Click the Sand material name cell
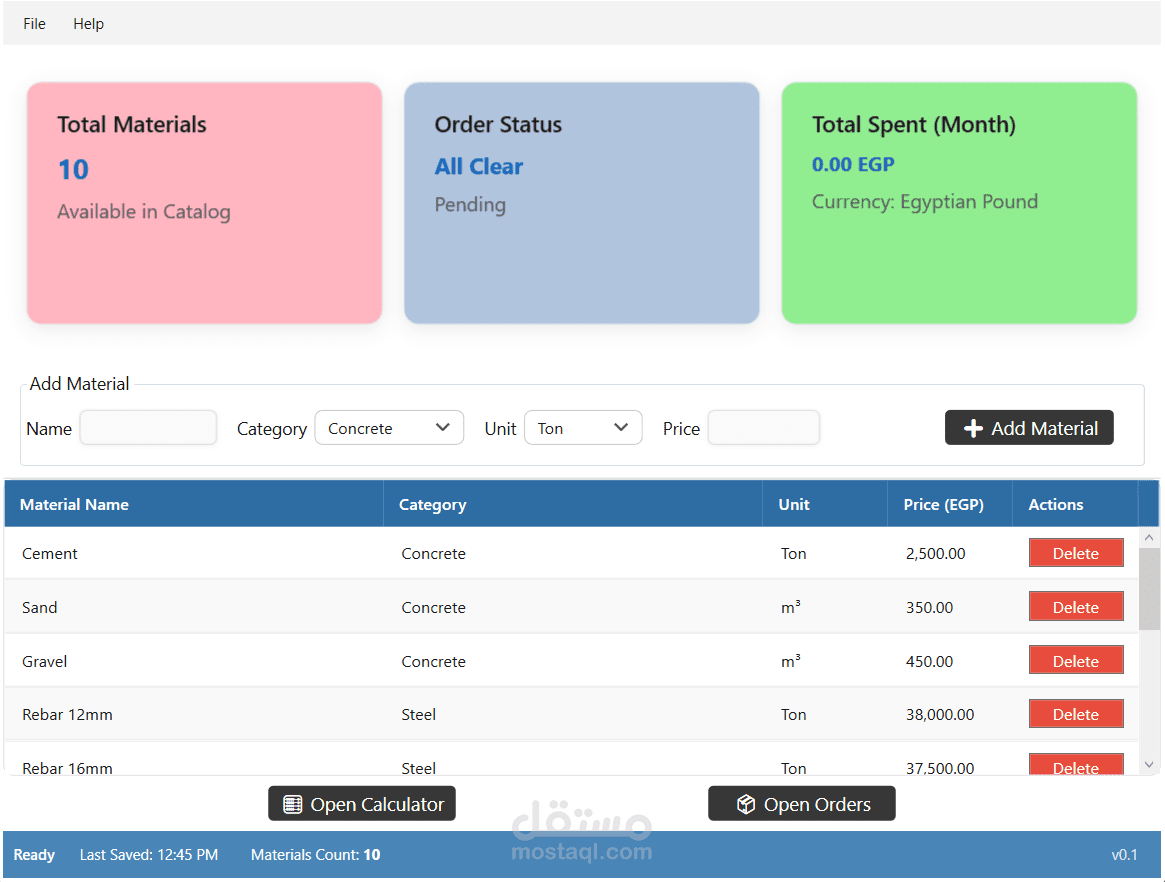1165x882 pixels. (39, 608)
